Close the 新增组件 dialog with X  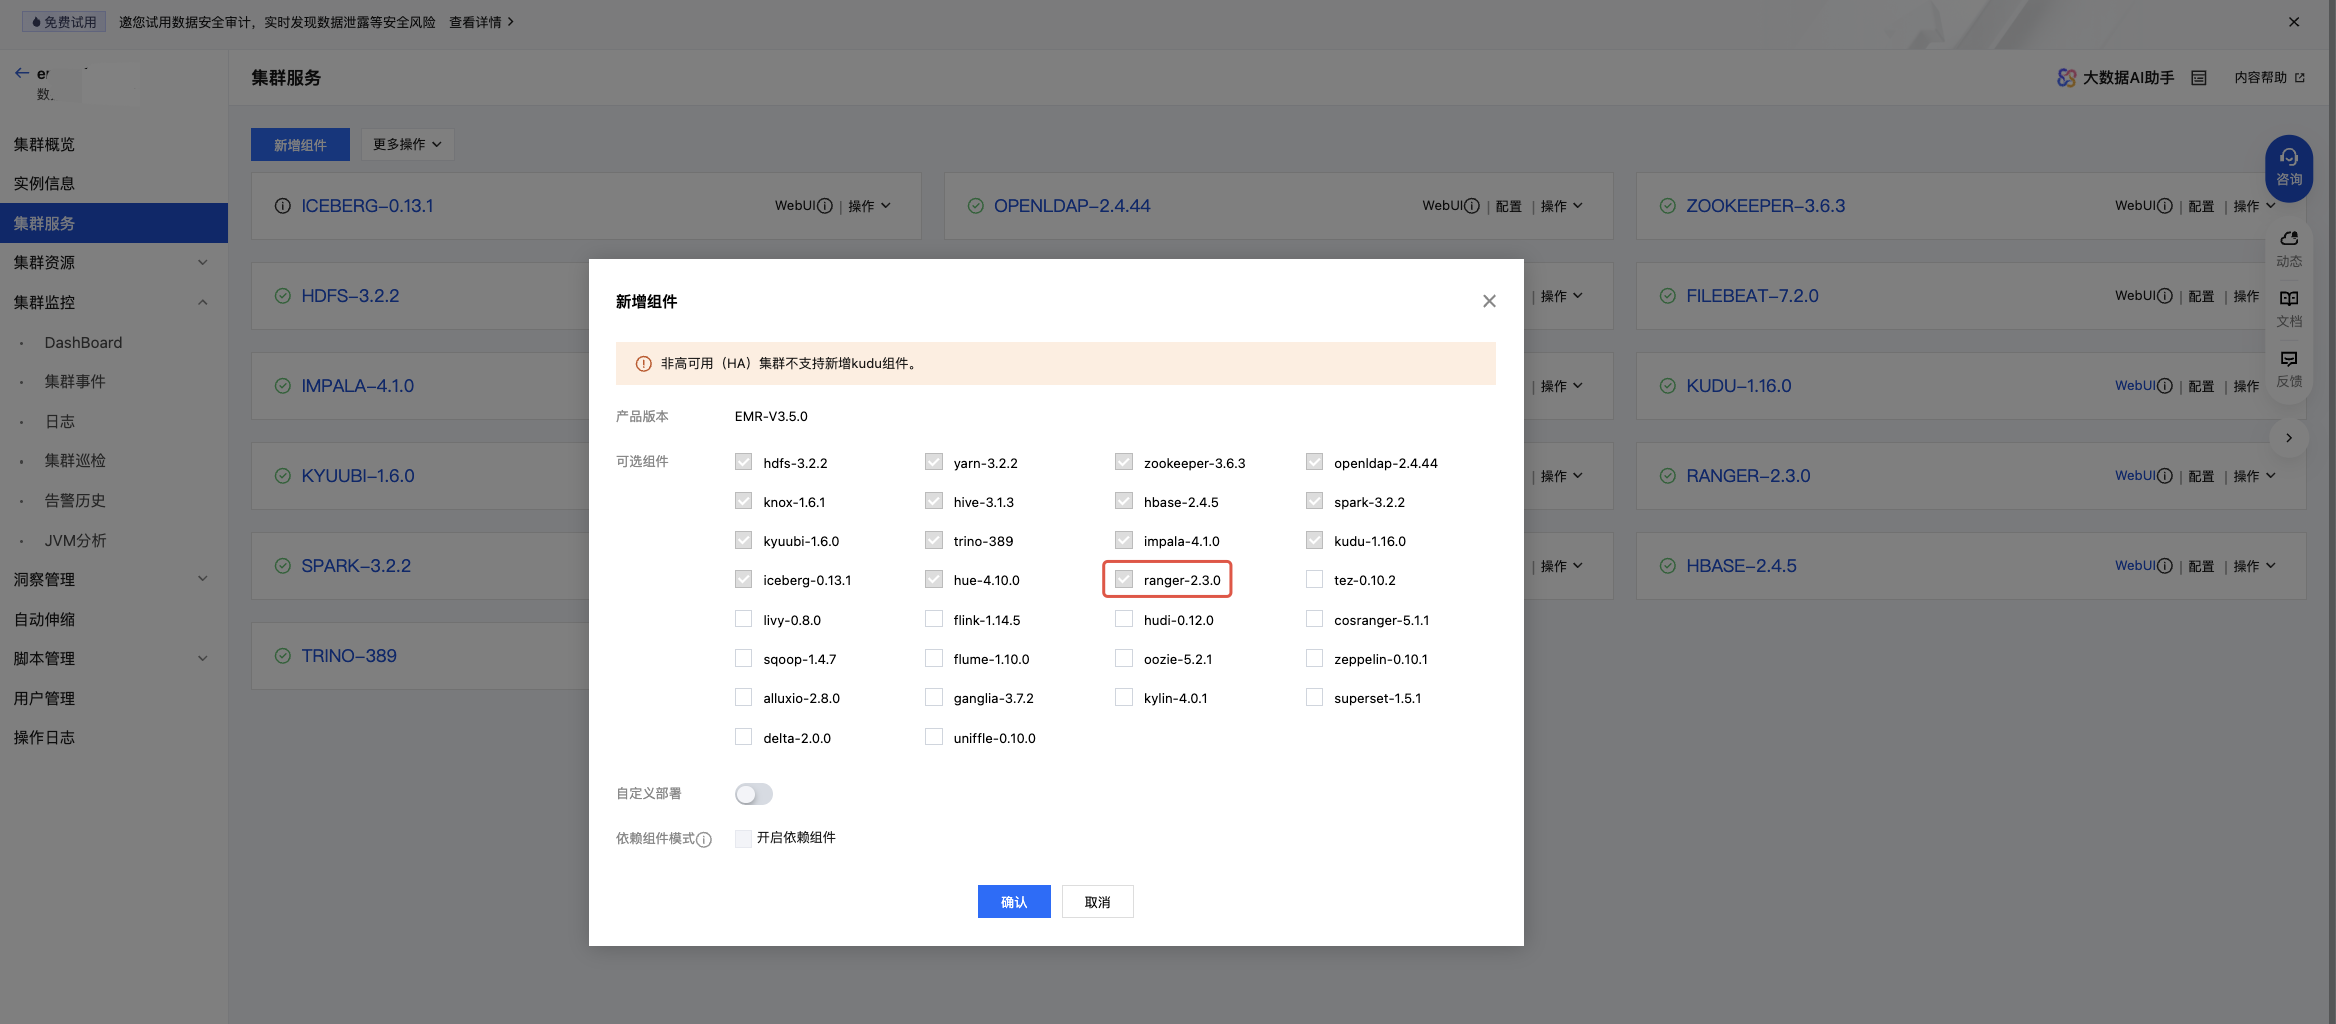1489,301
